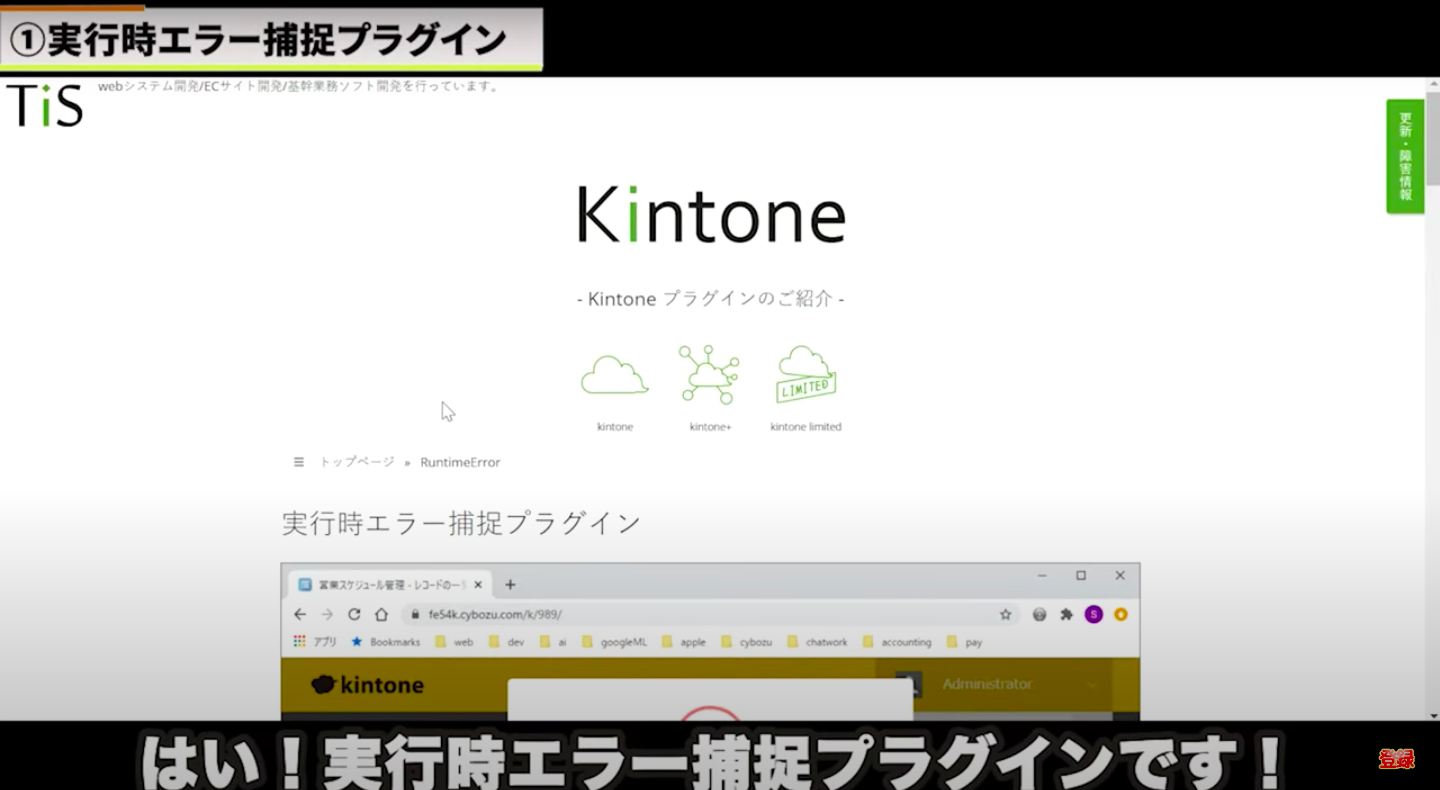This screenshot has height=790, width=1440.
Task: Click the puzzle-piece extensions icon
Action: coord(1067,614)
